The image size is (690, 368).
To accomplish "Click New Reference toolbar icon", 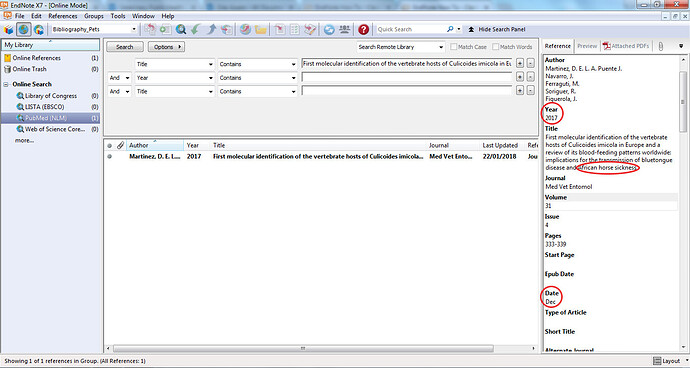I will [165, 29].
